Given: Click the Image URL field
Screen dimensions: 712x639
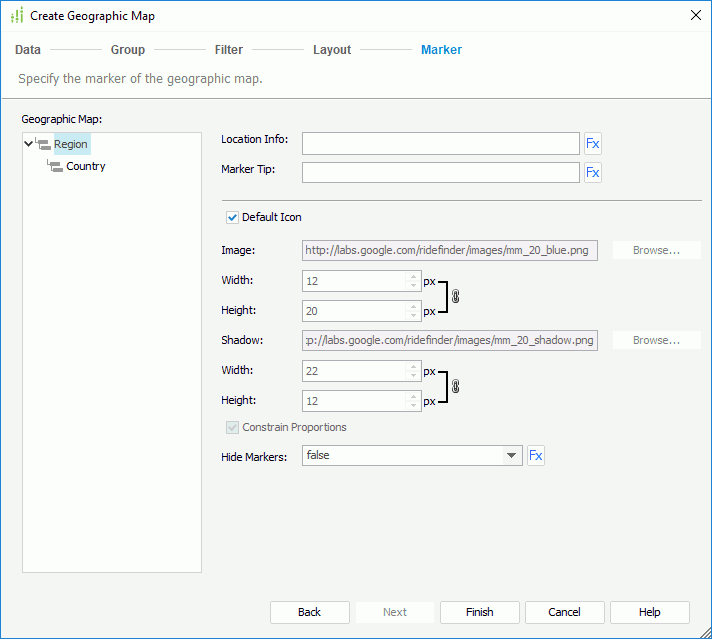Looking at the screenshot, I should 450,250.
